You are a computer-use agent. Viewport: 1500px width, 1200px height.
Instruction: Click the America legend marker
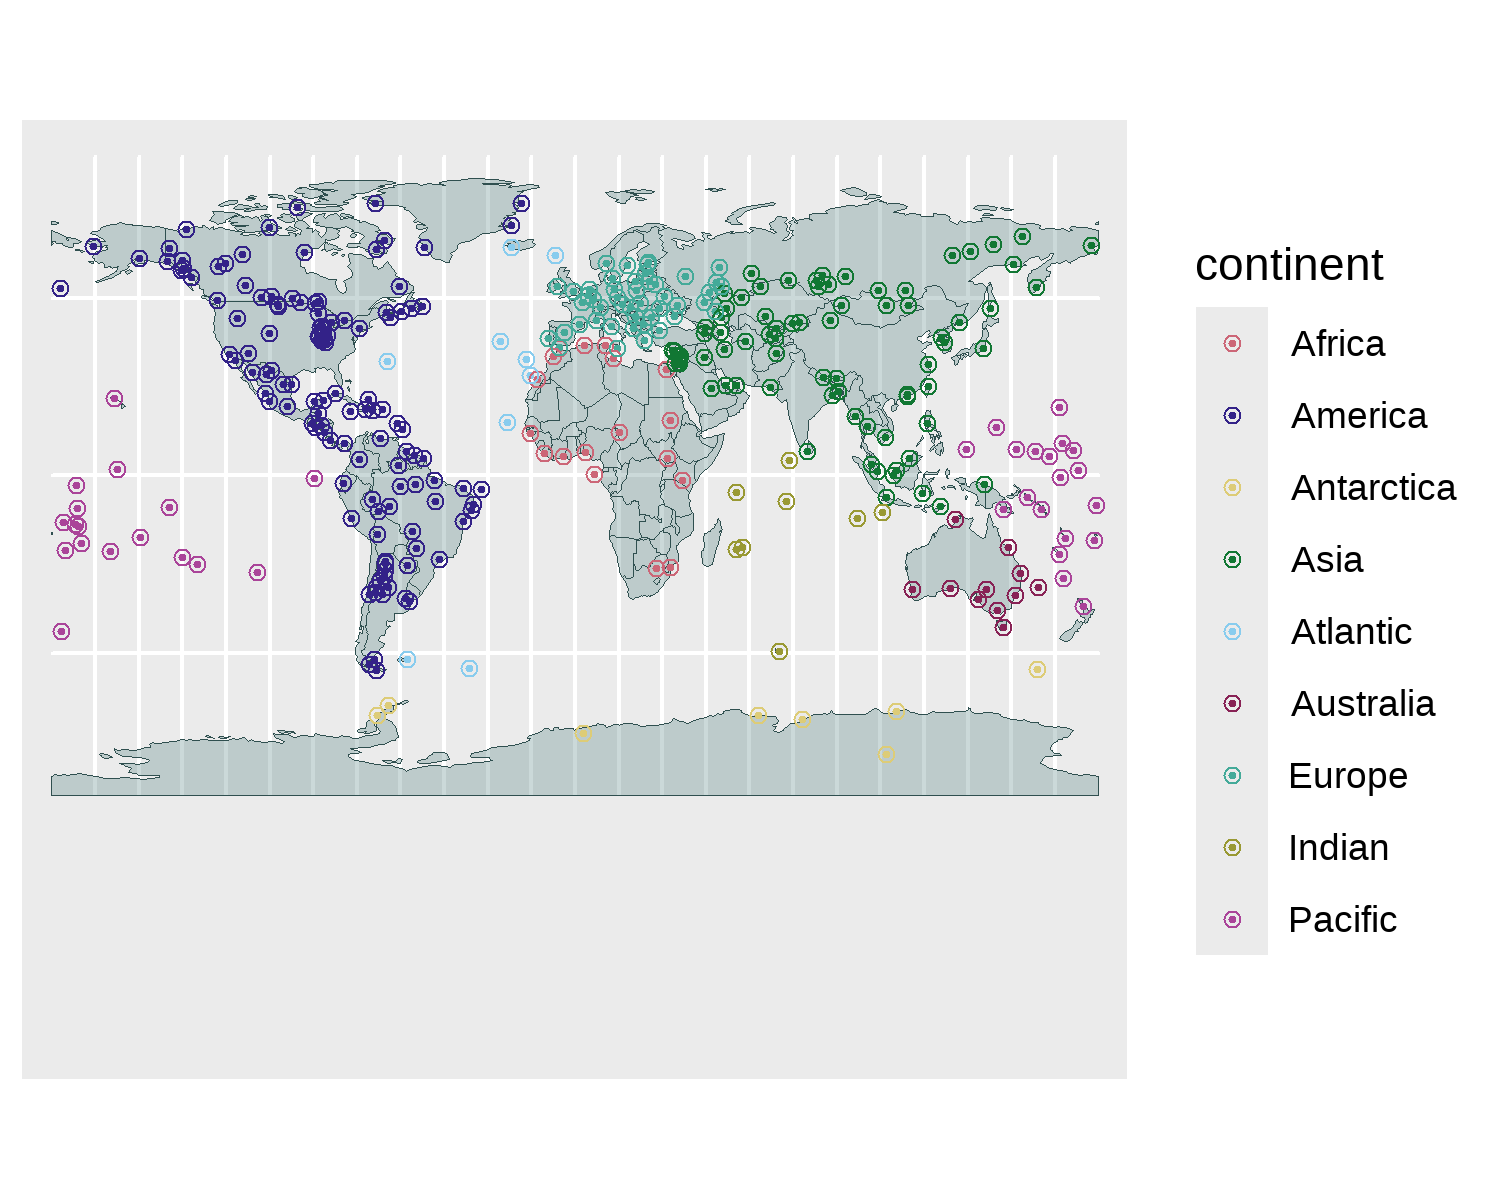(x=1232, y=416)
